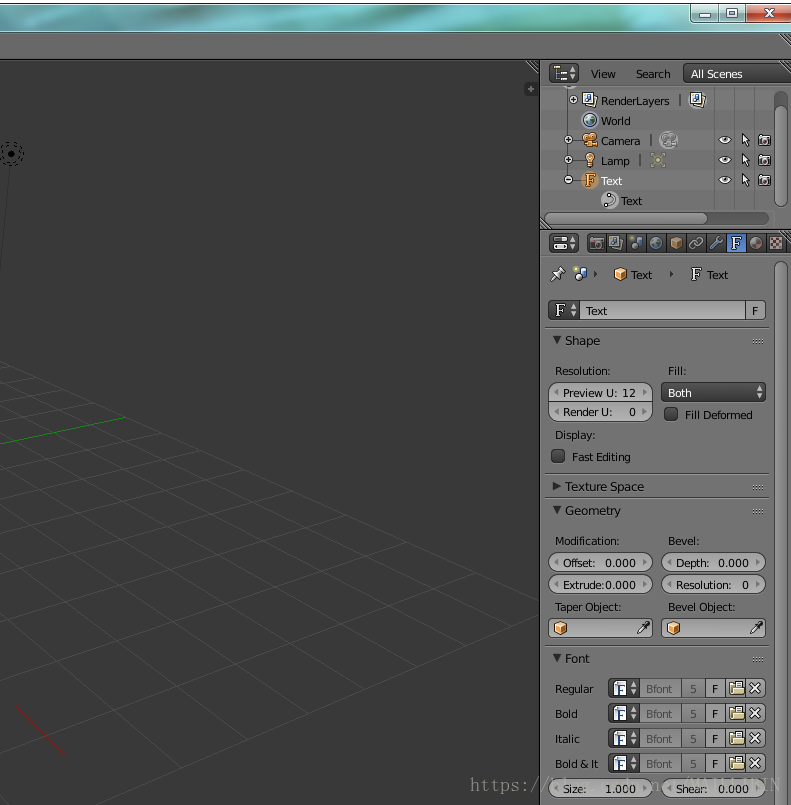Image resolution: width=791 pixels, height=805 pixels.
Task: Collapse the Shape panel
Action: (x=557, y=340)
